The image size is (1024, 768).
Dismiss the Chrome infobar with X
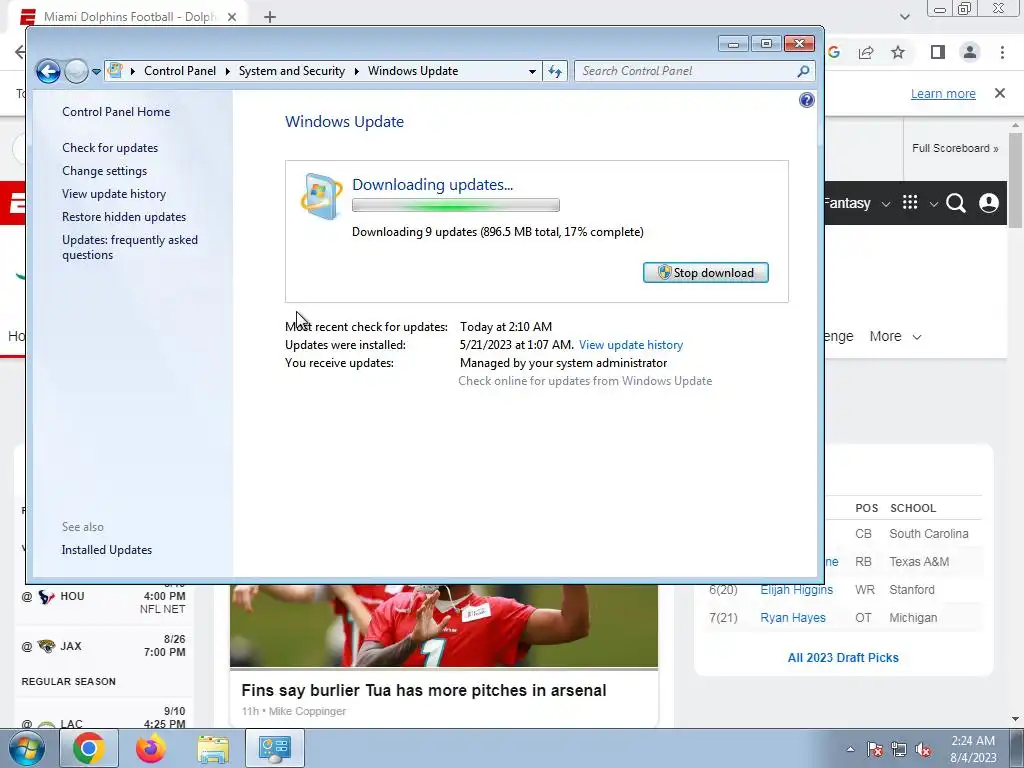click(x=1000, y=93)
